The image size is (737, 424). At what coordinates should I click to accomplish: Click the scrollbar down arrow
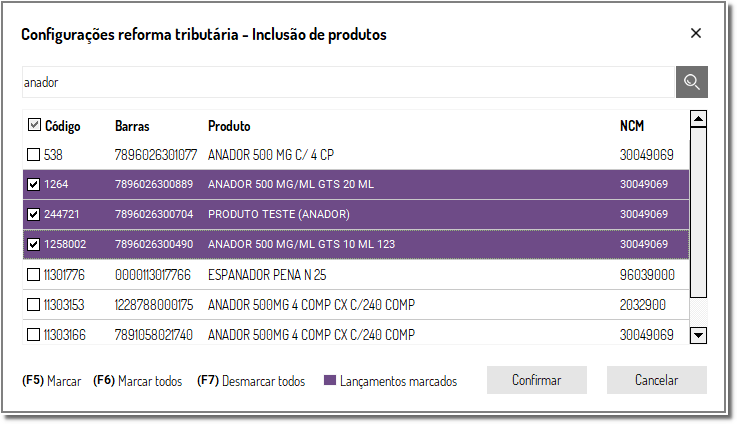[x=698, y=336]
